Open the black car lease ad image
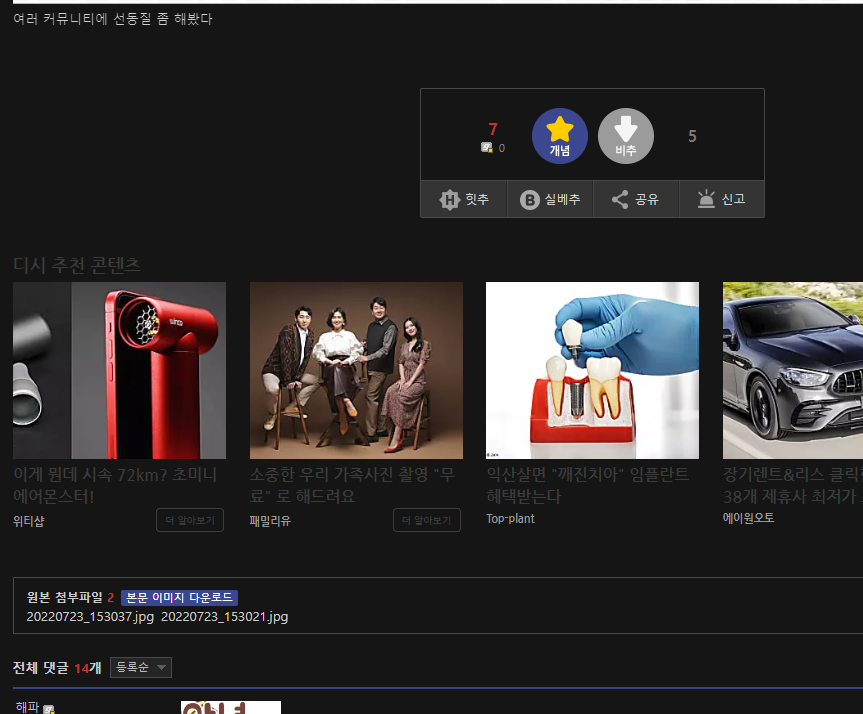This screenshot has height=714, width=863. (x=793, y=370)
